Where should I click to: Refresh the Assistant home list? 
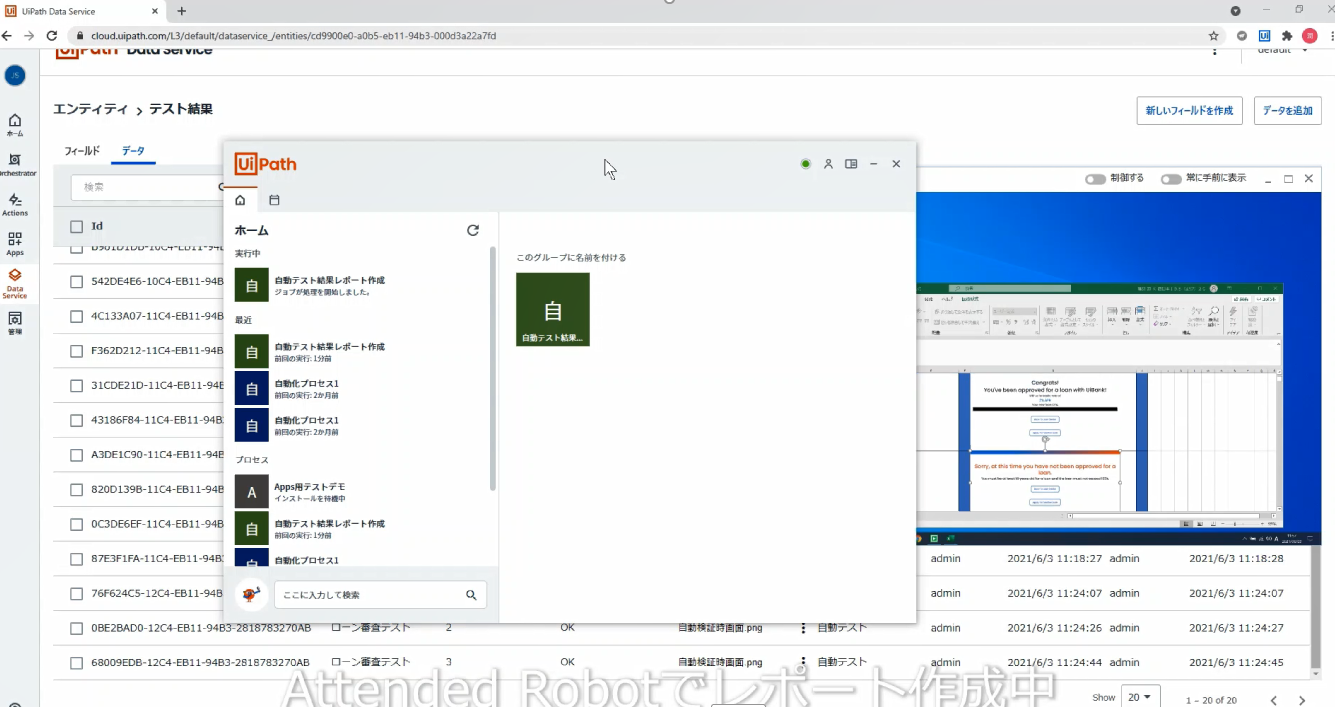click(x=473, y=230)
